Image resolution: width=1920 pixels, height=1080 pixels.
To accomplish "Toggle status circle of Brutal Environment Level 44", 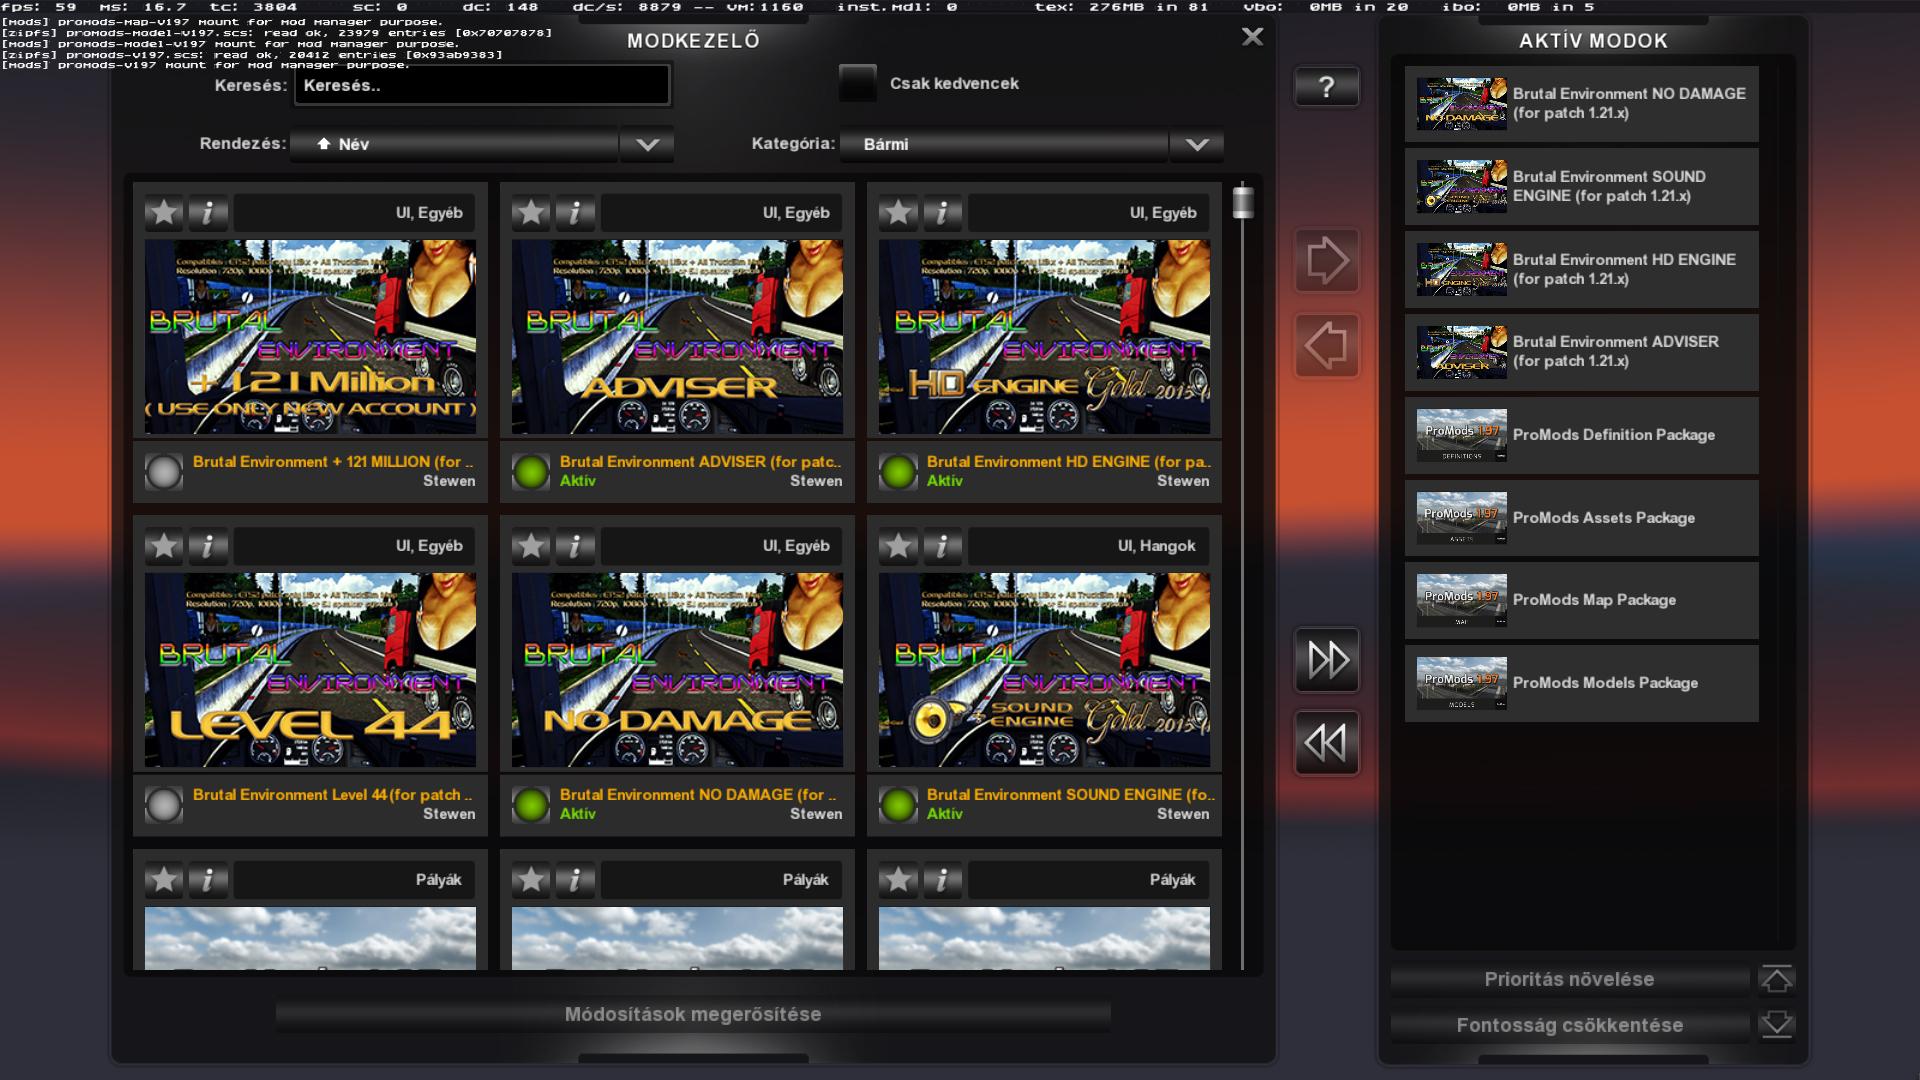I will (164, 804).
